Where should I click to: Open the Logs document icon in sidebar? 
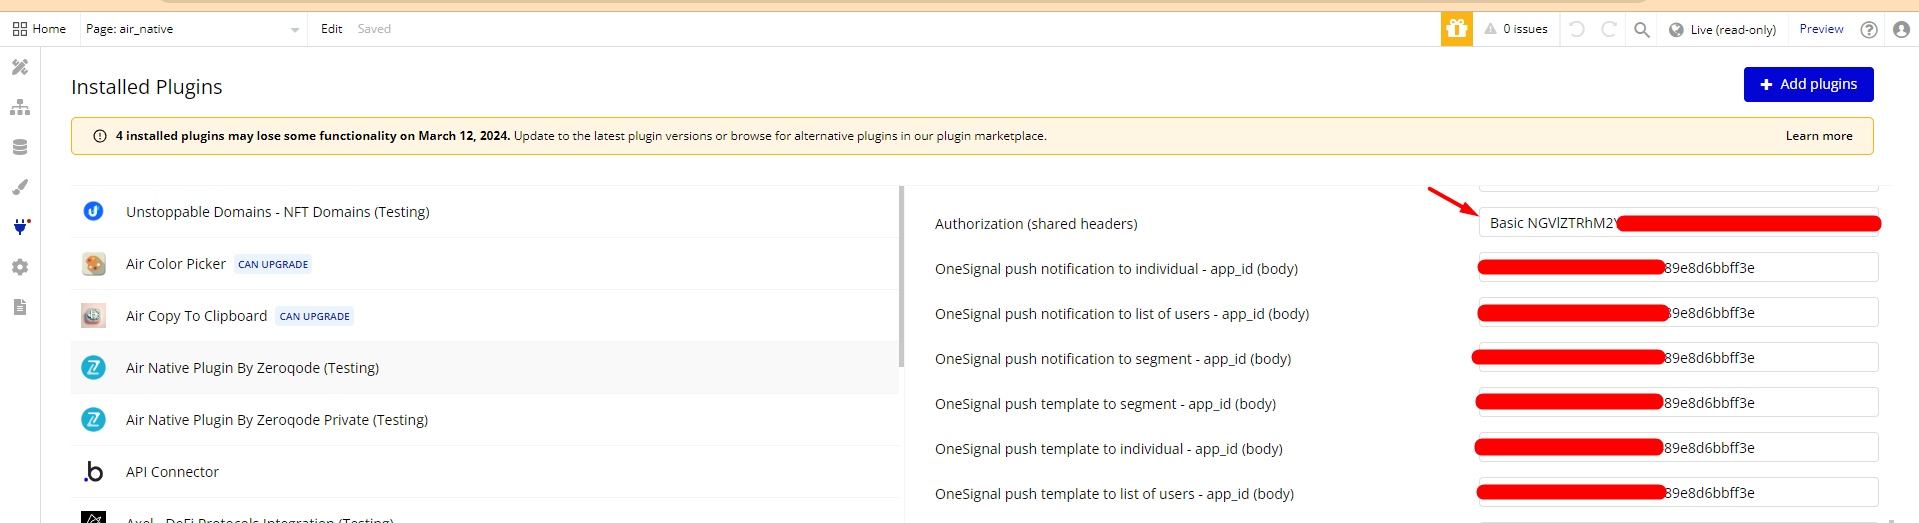pos(20,307)
